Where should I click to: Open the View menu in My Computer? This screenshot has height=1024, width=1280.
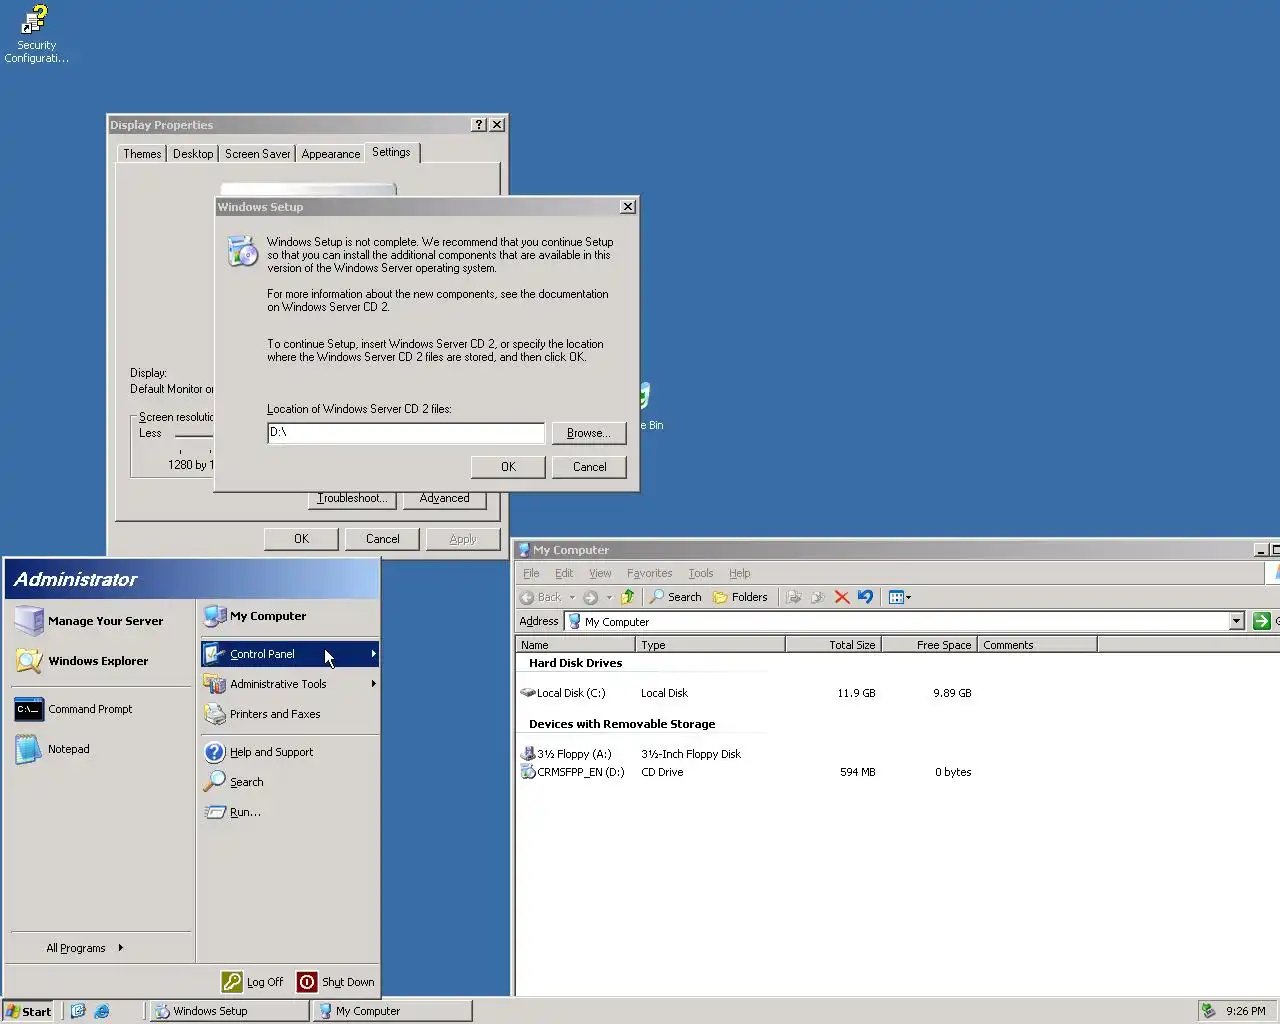600,573
